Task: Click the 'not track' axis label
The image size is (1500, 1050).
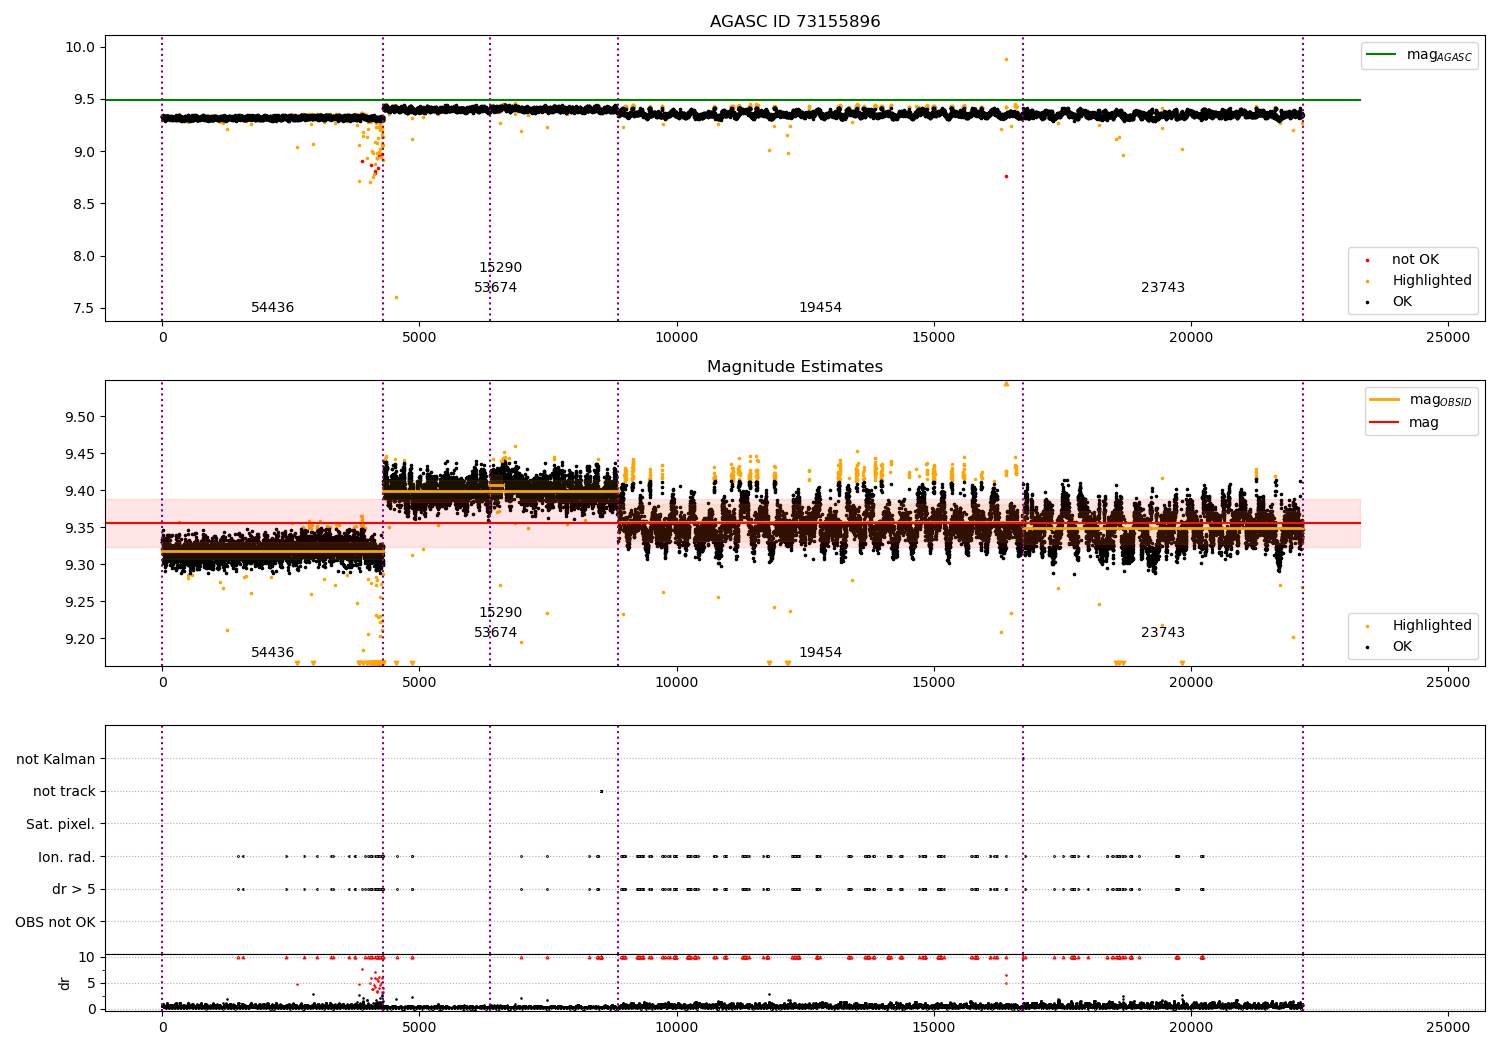Action: point(64,792)
